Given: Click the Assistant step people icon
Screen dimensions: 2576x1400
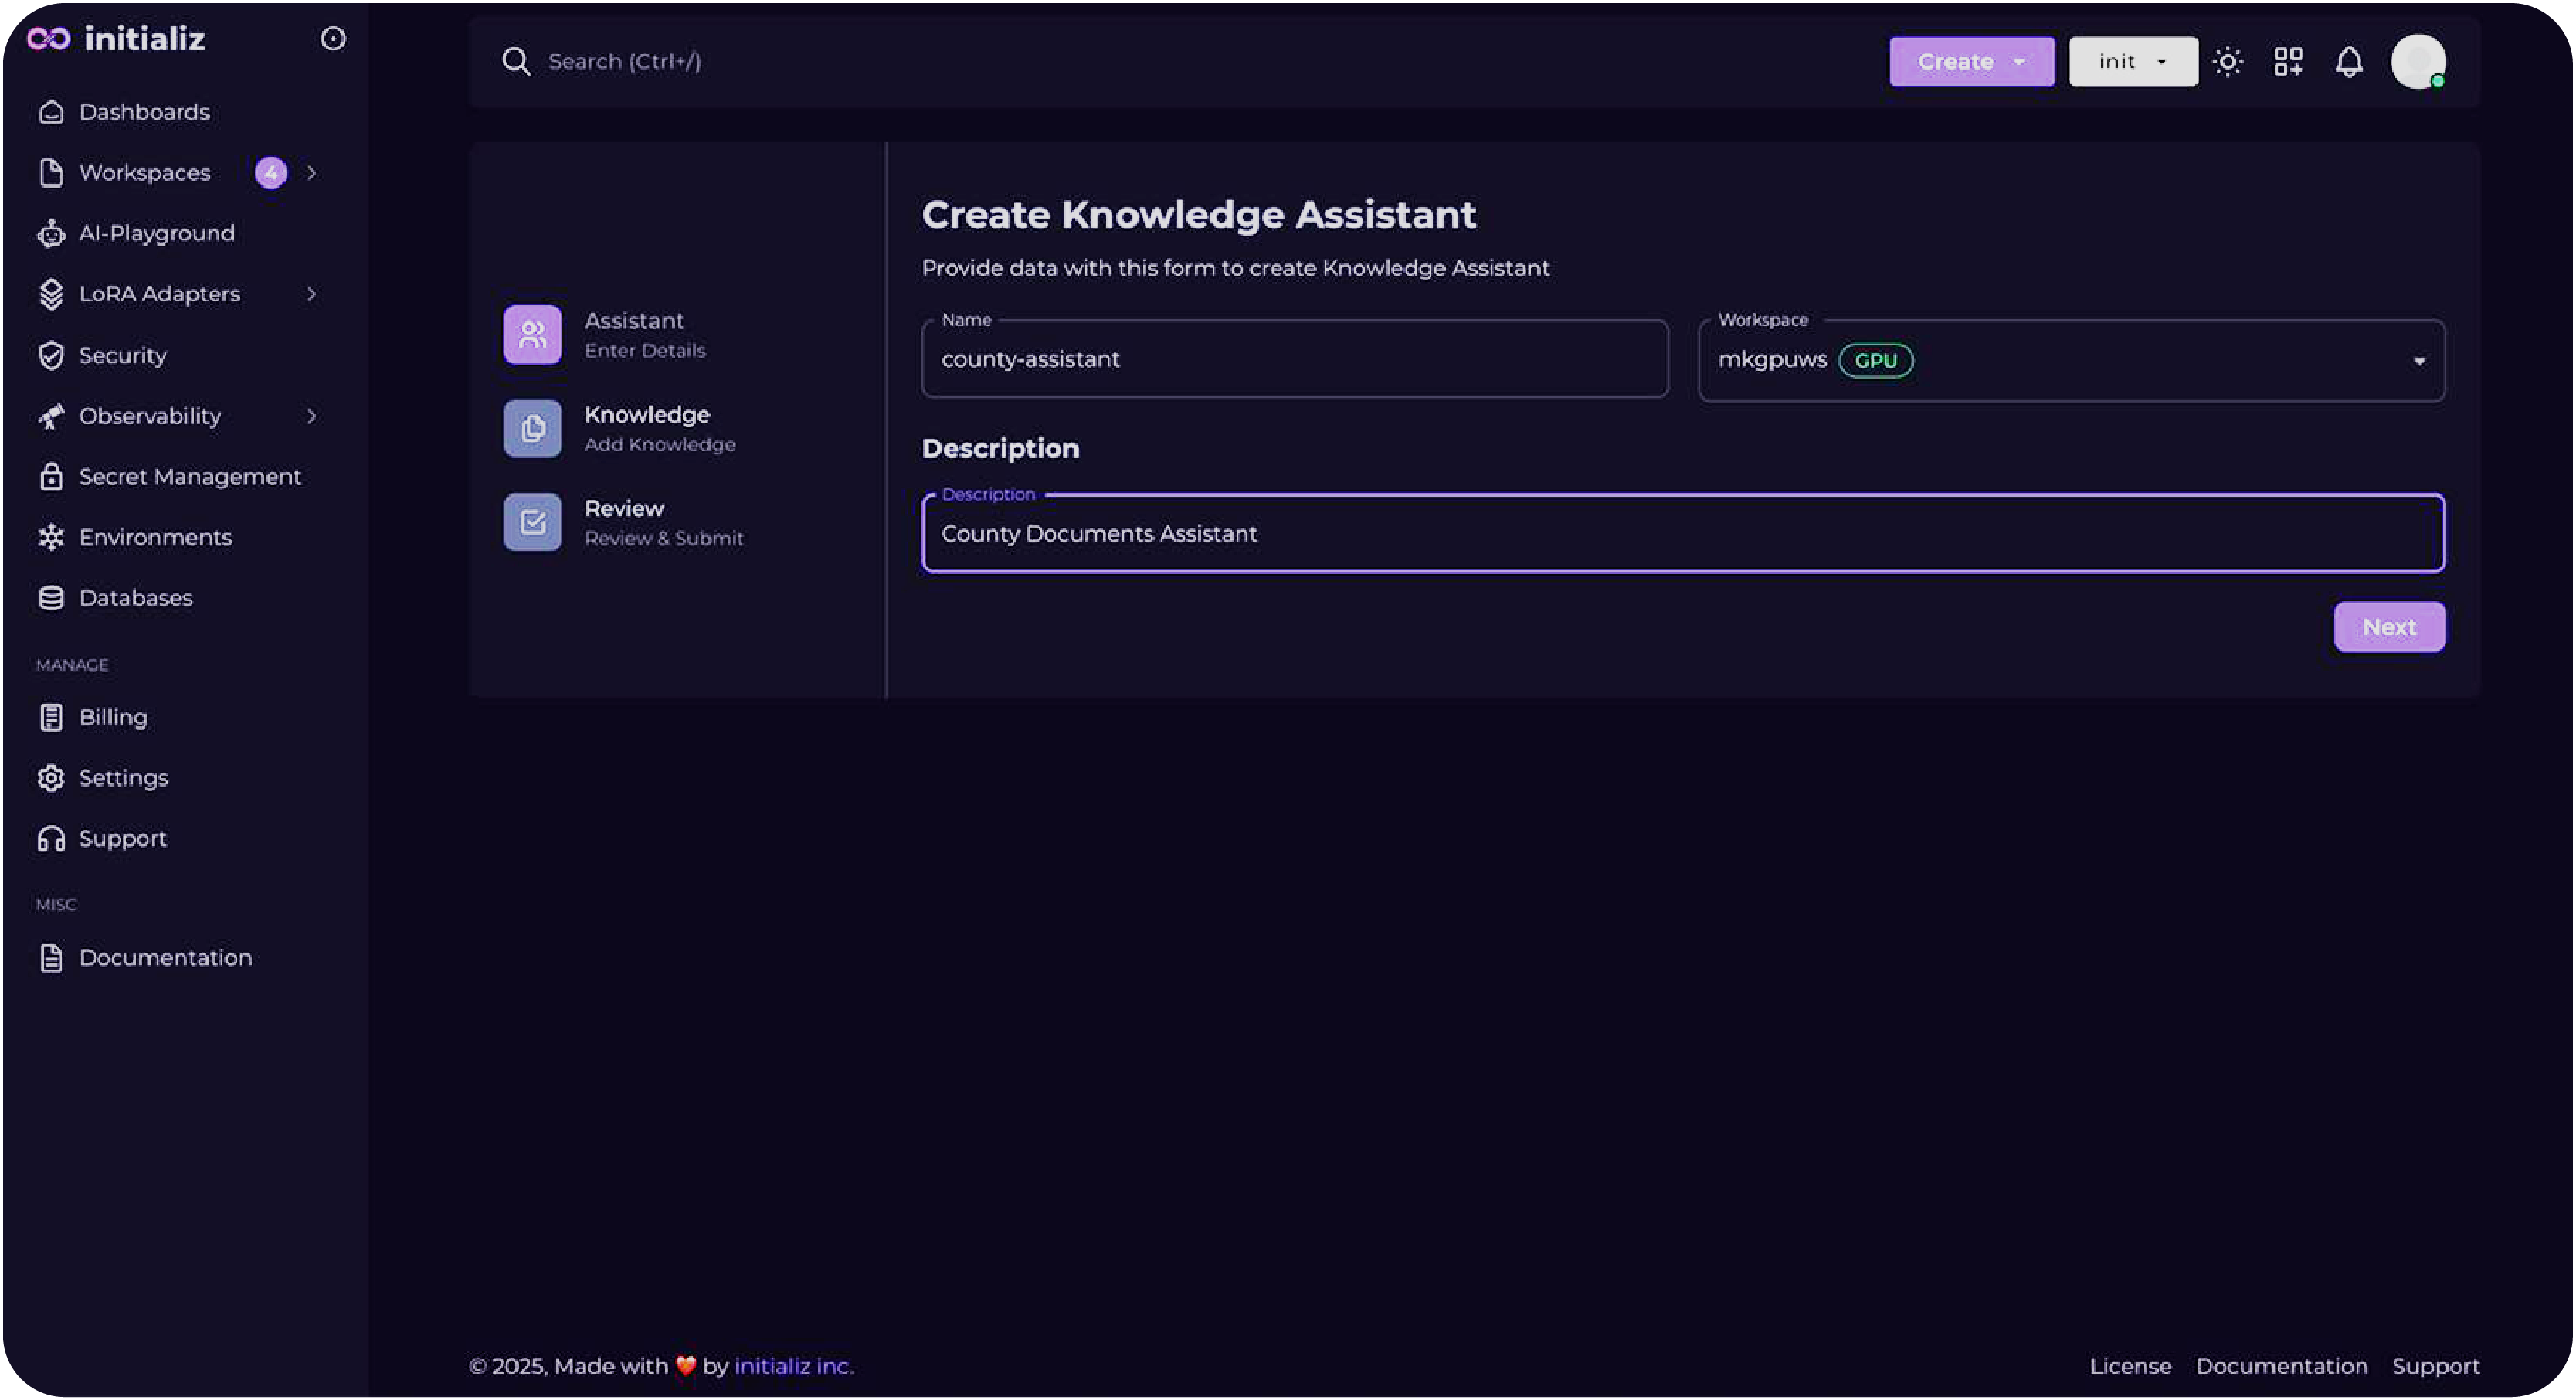Looking at the screenshot, I should pos(533,335).
